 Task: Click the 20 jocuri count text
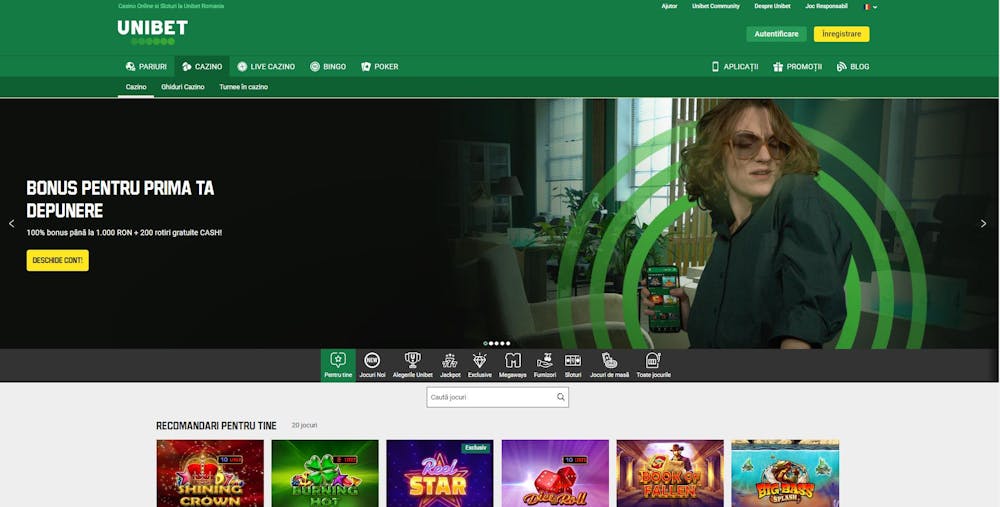(x=304, y=425)
